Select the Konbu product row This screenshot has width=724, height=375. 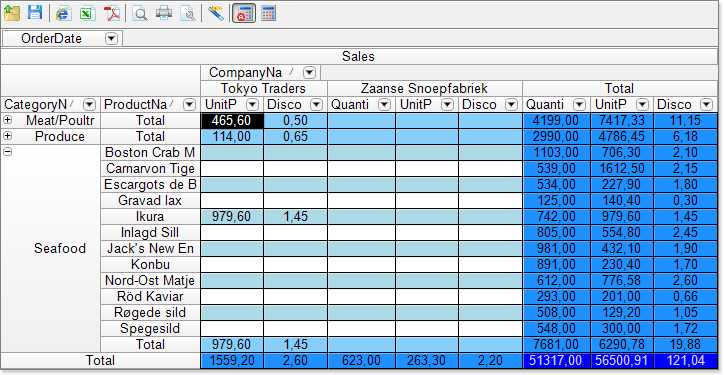(150, 265)
